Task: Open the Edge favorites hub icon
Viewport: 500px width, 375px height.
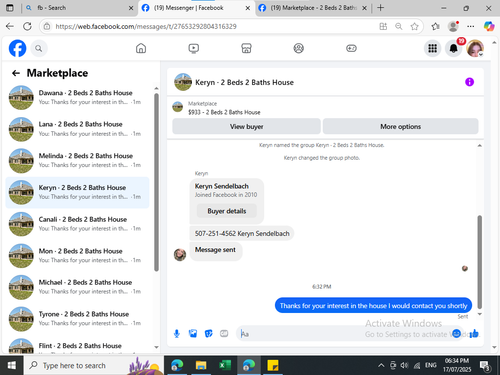Action: 435,26
